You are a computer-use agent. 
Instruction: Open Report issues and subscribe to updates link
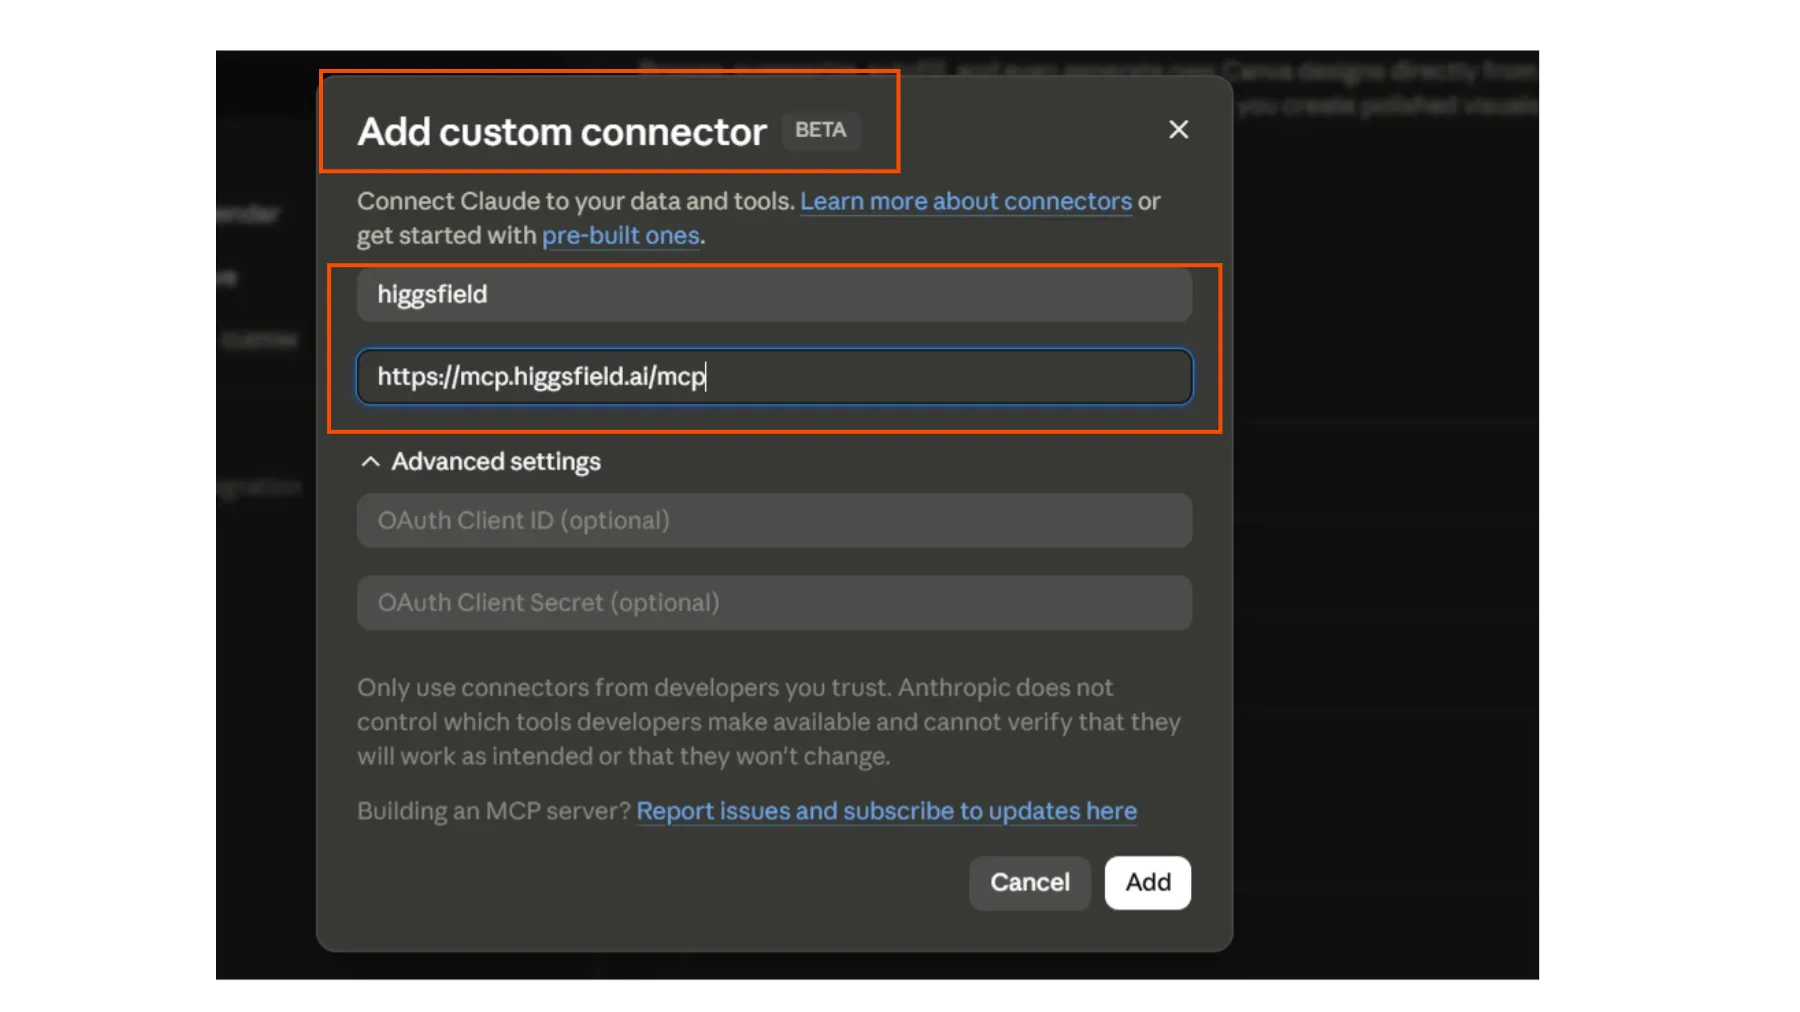pyautogui.click(x=887, y=811)
